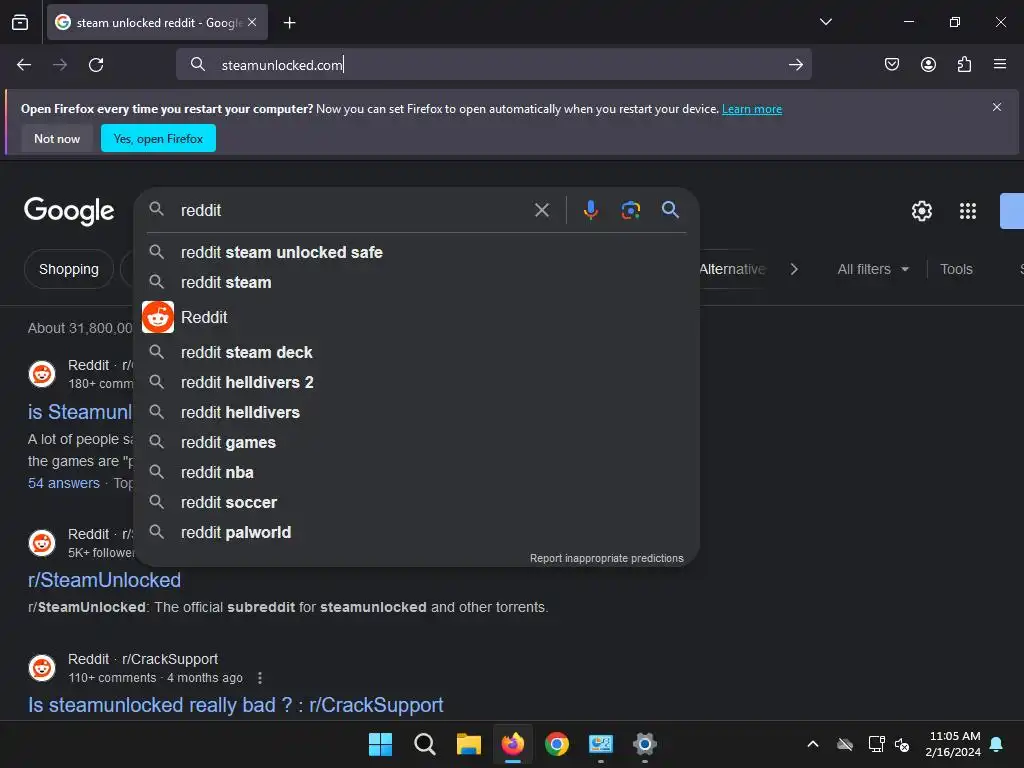The image size is (1024, 768).
Task: Click the r/CrackSupport result Reddit favicon
Action: pyautogui.click(x=42, y=668)
